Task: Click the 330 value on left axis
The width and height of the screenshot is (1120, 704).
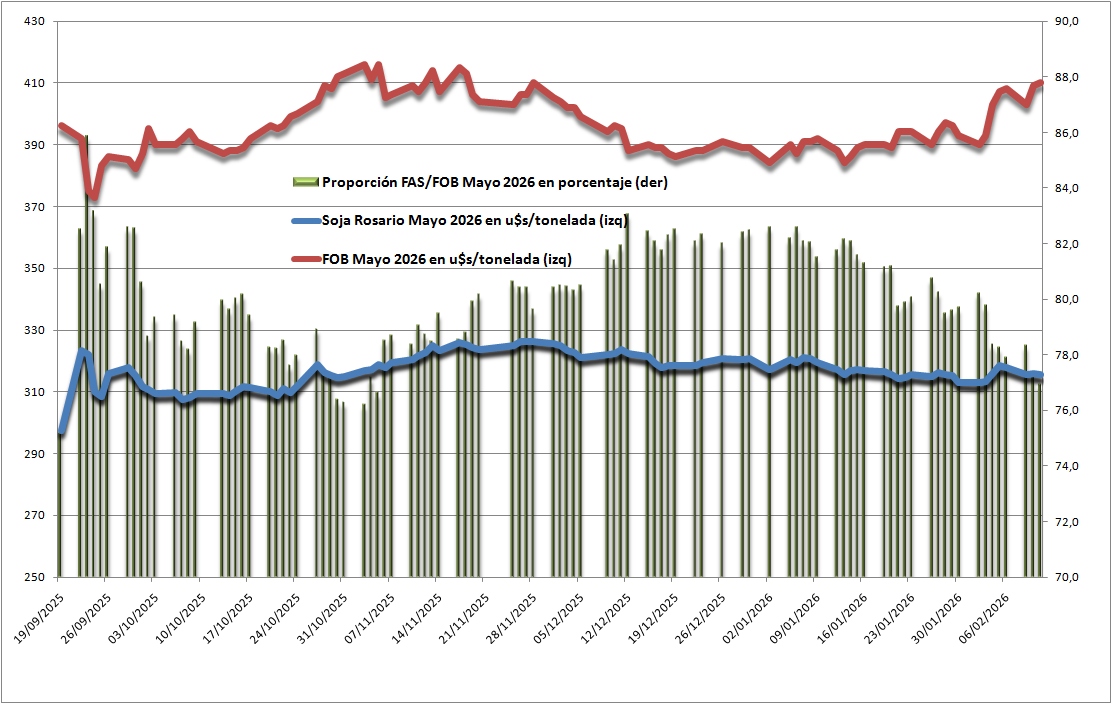Action: pos(35,330)
